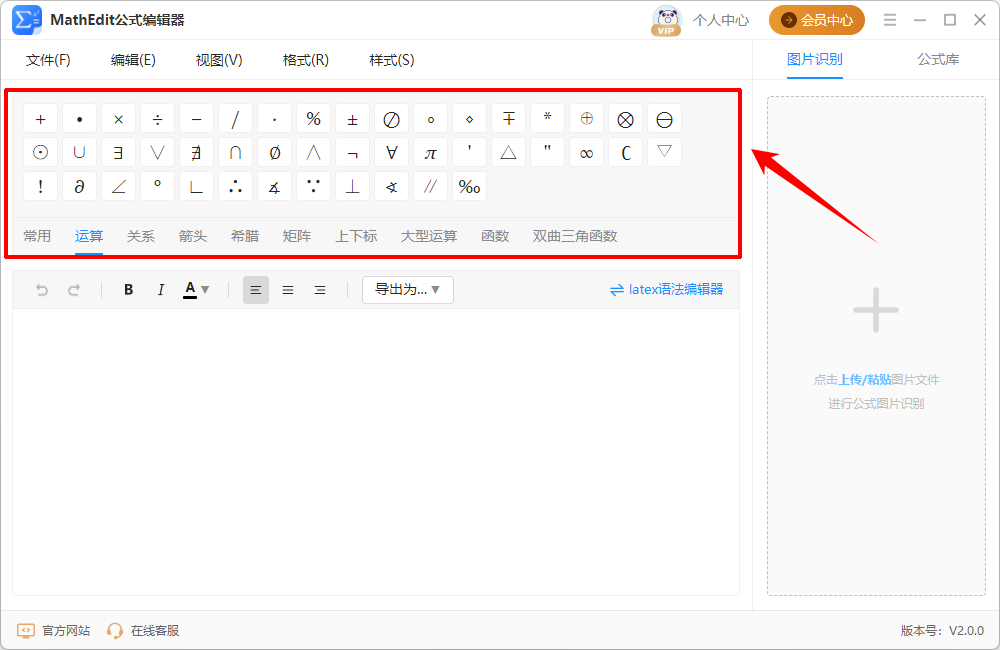Enable left text alignment
Viewport: 1000px width, 650px height.
coord(256,290)
